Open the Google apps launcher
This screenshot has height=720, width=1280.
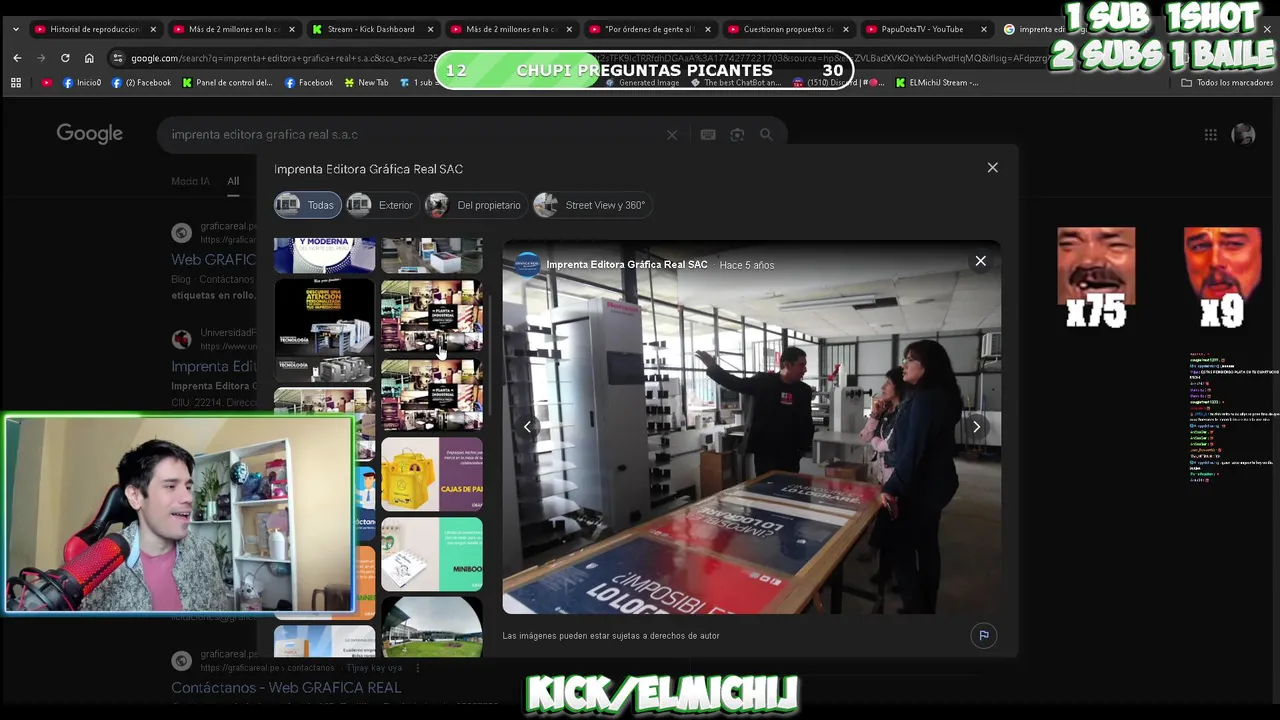pos(1211,134)
